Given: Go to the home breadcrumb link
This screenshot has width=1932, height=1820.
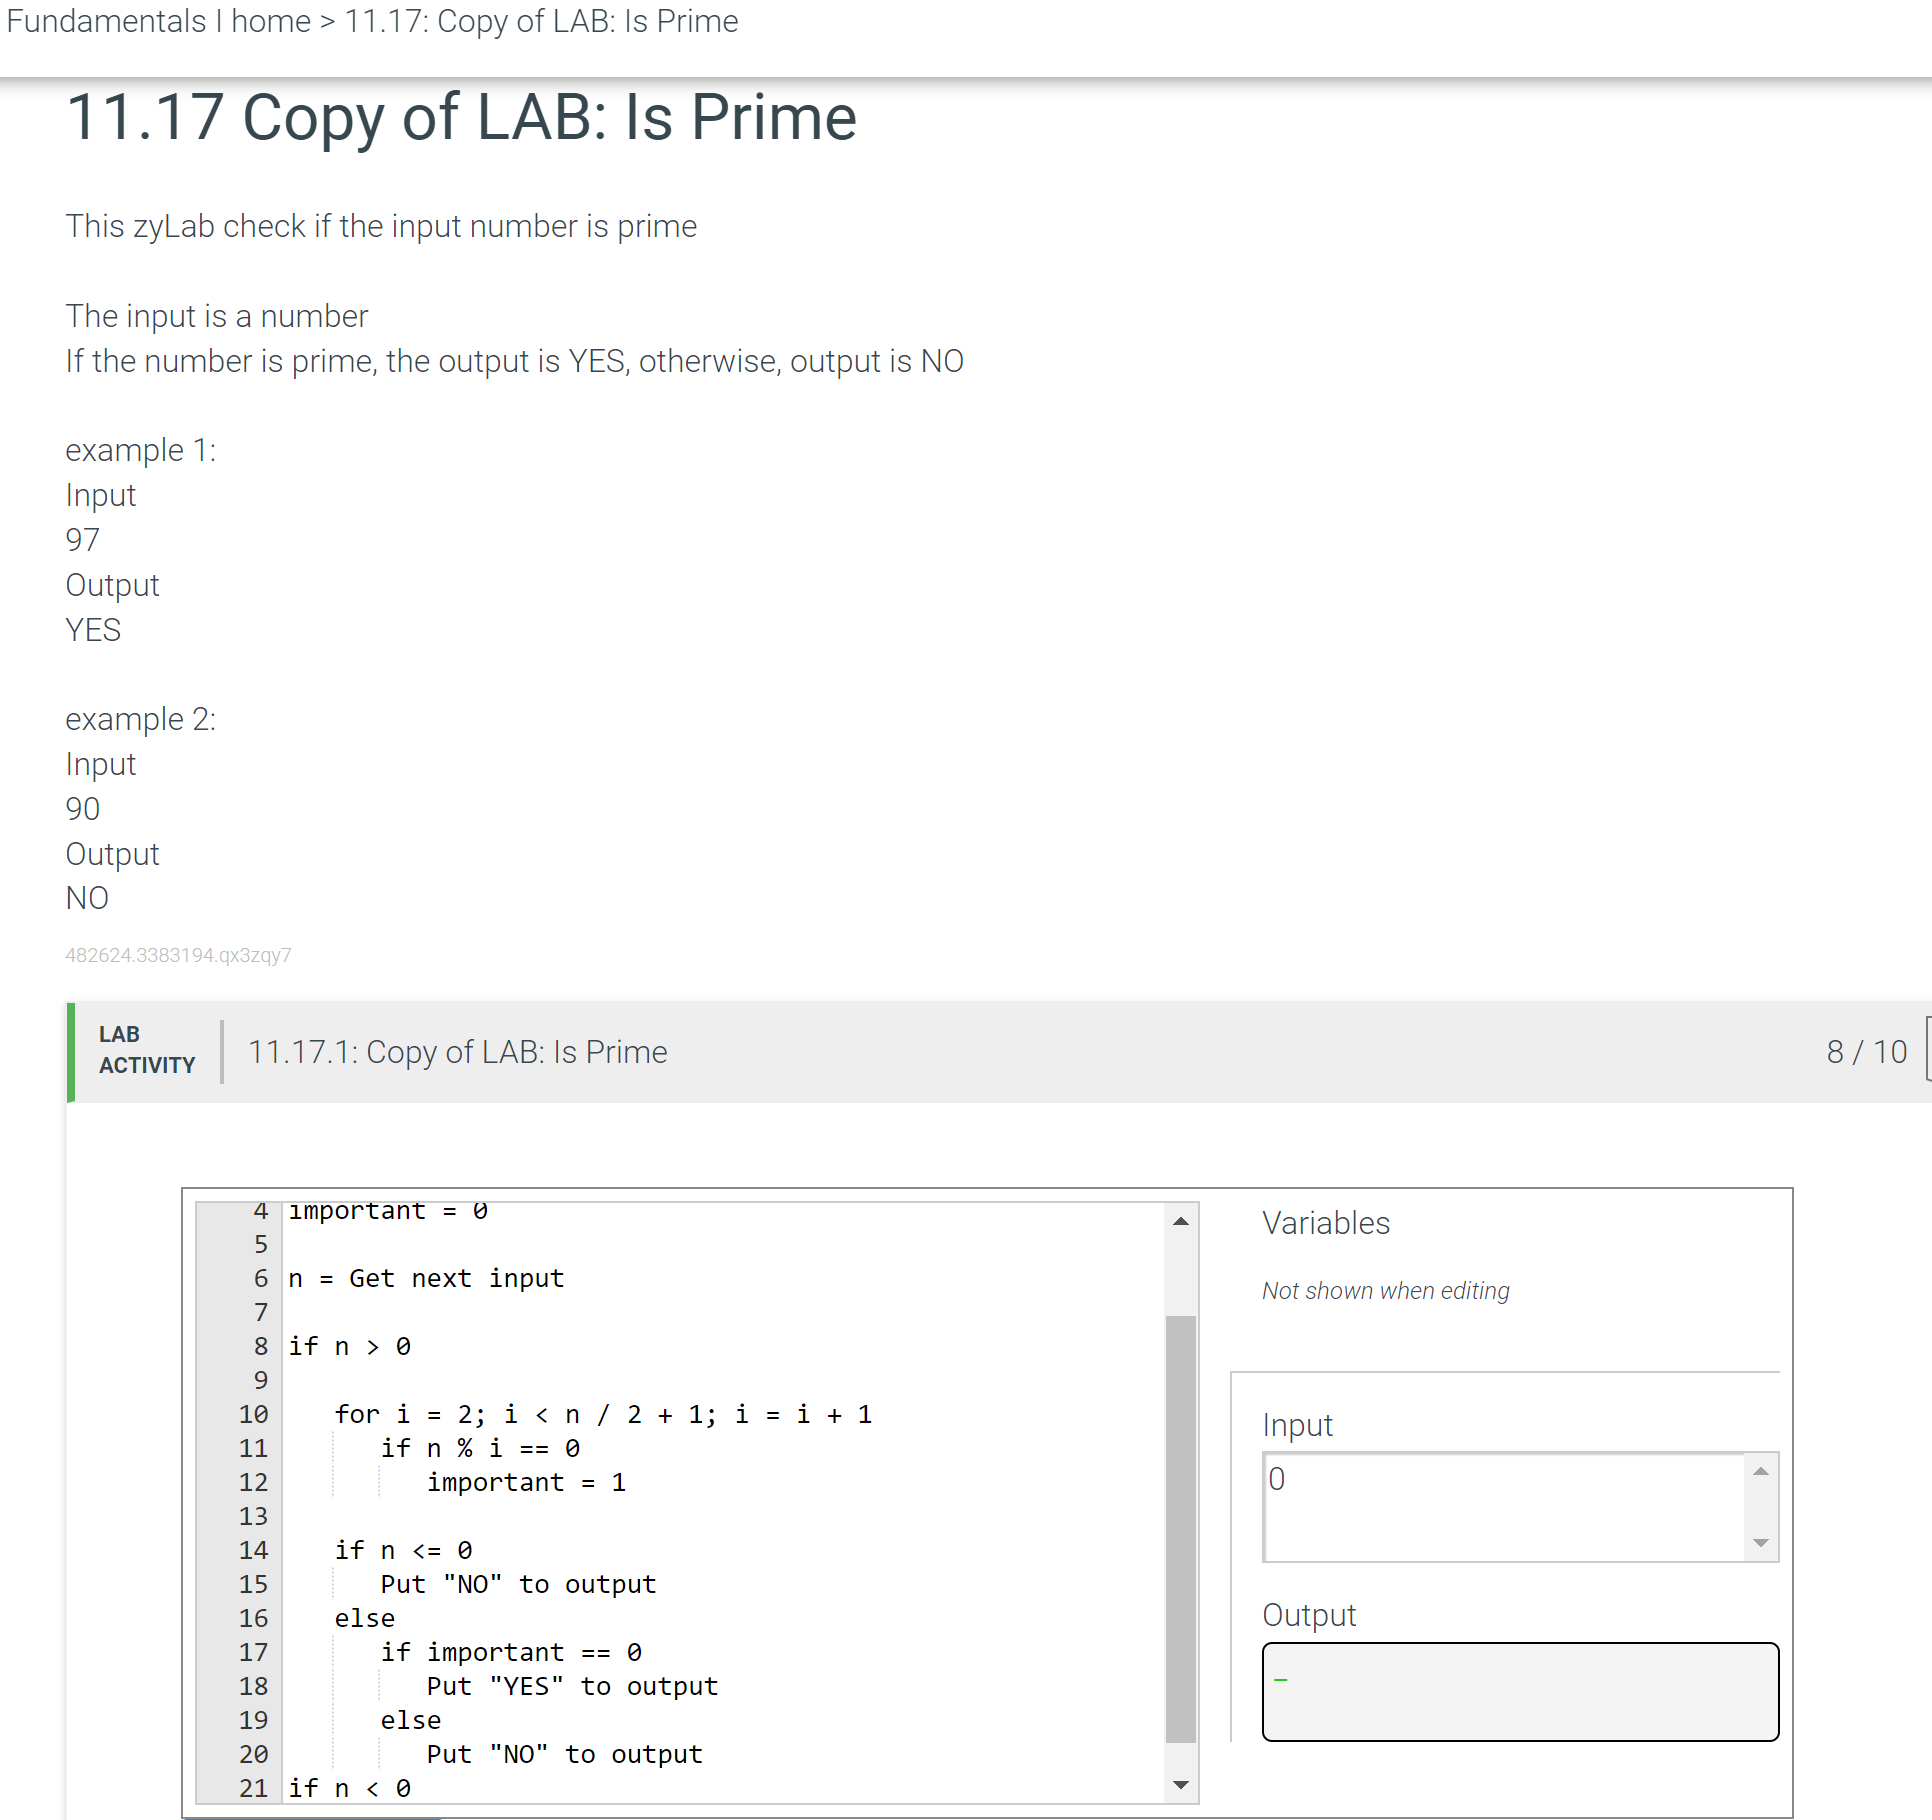Looking at the screenshot, I should point(270,21).
